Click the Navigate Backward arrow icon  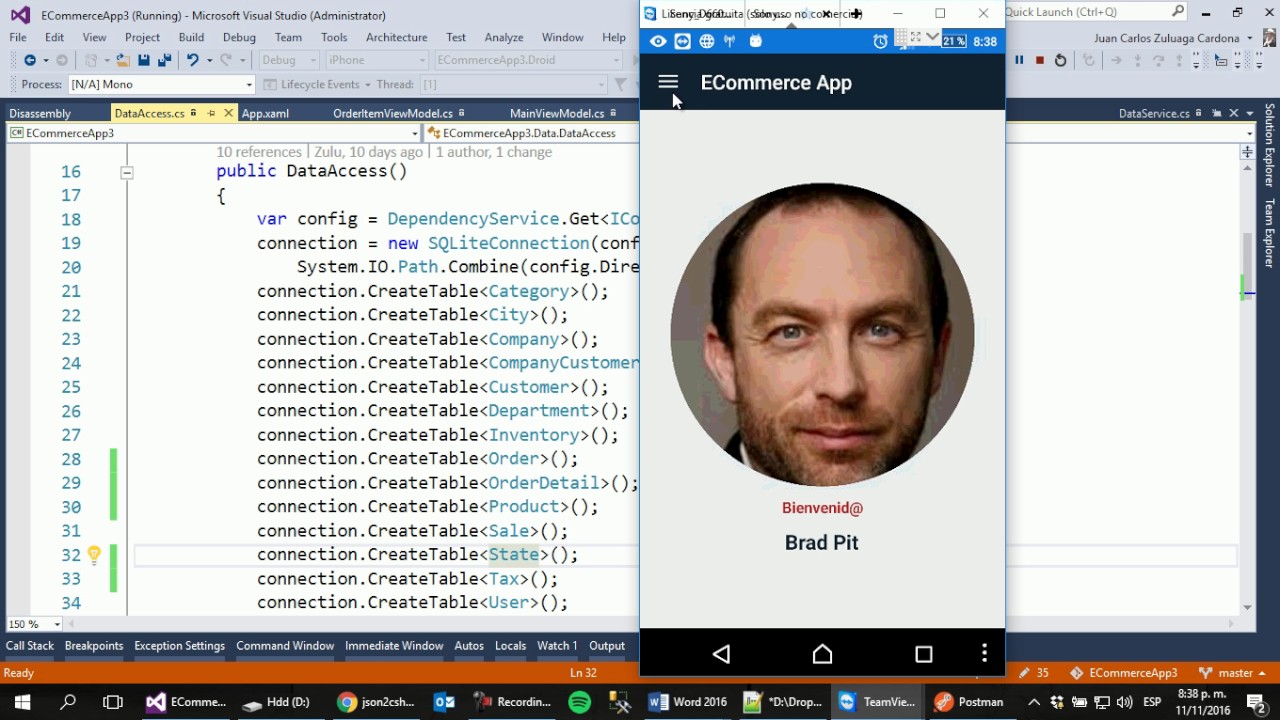[x=29, y=60]
